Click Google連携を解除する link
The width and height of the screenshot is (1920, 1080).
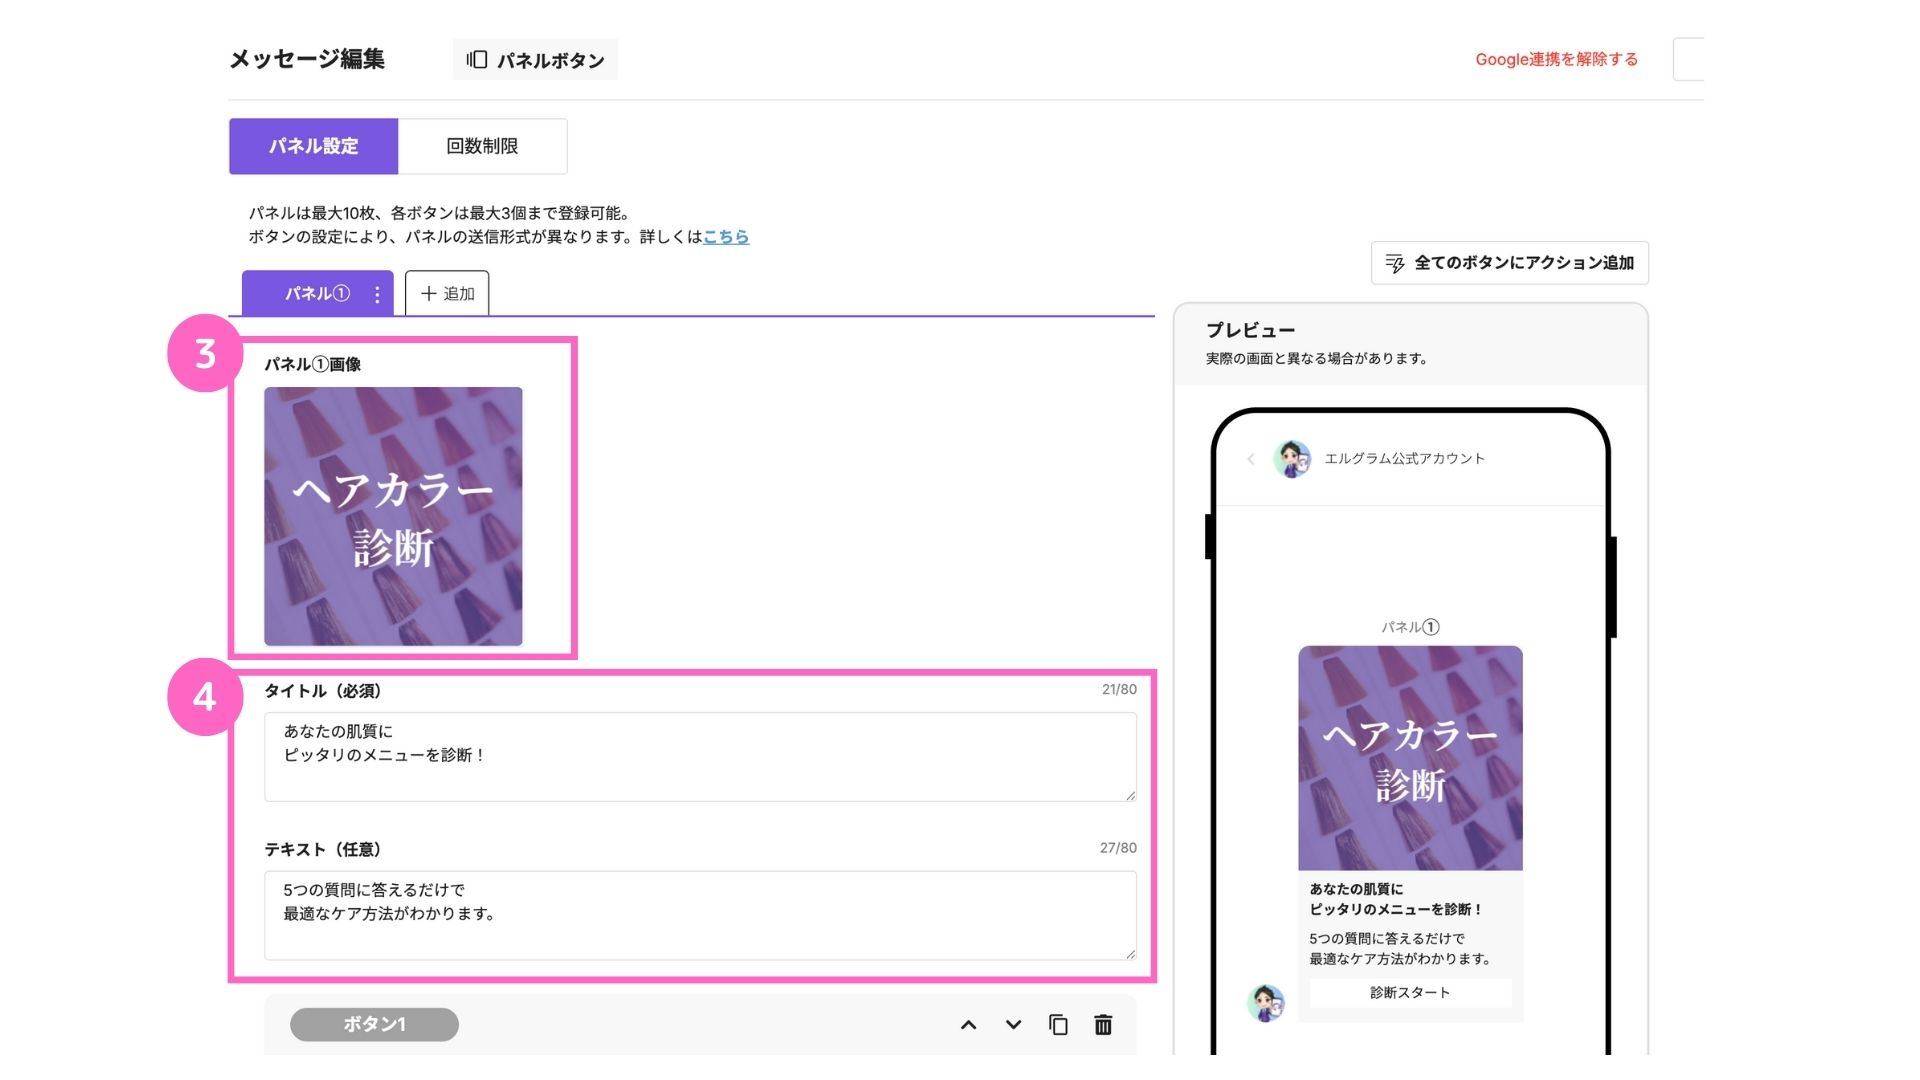[x=1556, y=59]
